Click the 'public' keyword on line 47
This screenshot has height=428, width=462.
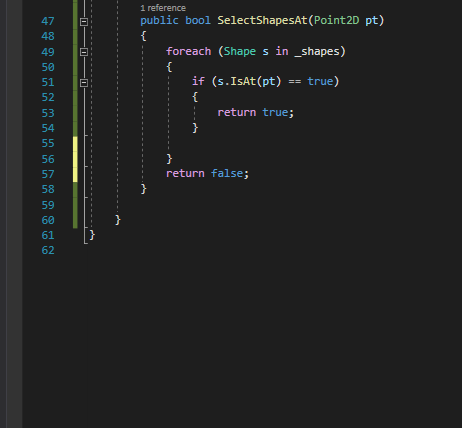(159, 20)
